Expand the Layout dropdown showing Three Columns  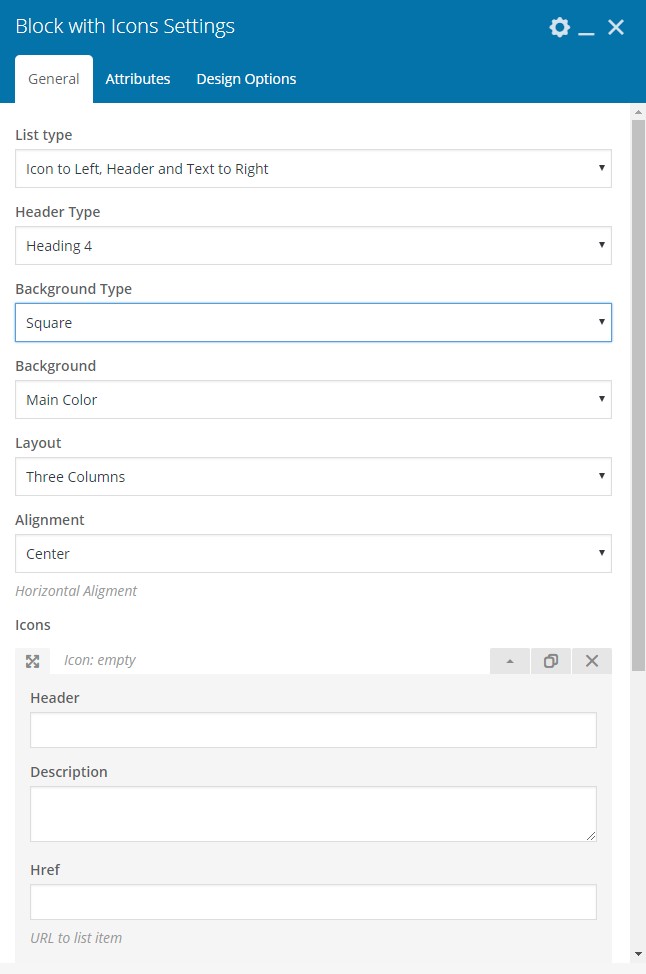[x=314, y=476]
